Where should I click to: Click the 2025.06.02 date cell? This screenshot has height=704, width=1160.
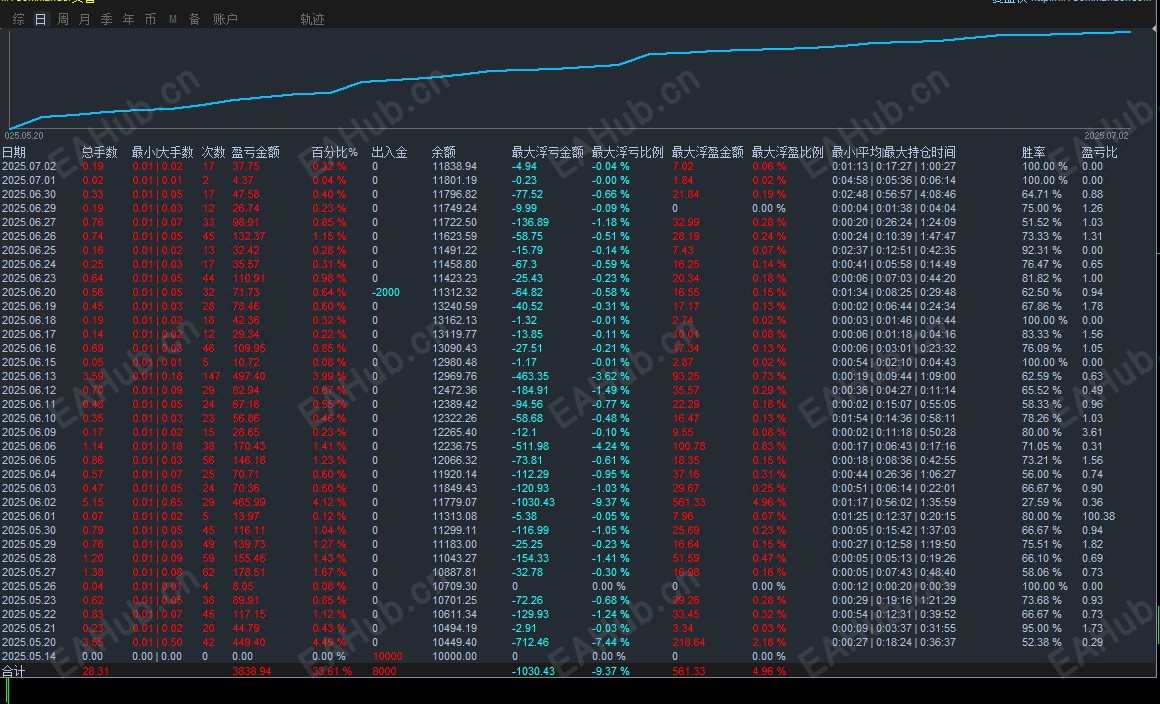pyautogui.click(x=29, y=503)
